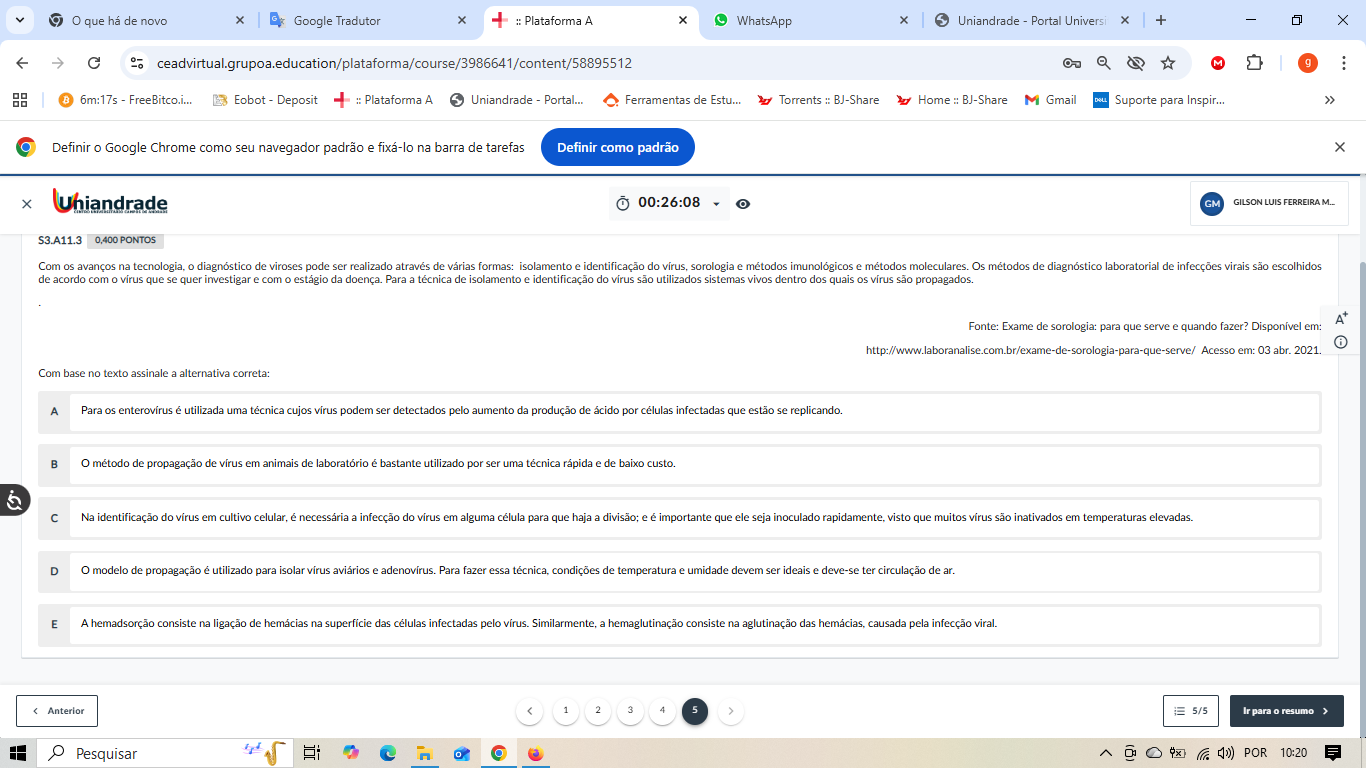Click the stopwatch timer icon
1366x768 pixels.
pos(623,204)
